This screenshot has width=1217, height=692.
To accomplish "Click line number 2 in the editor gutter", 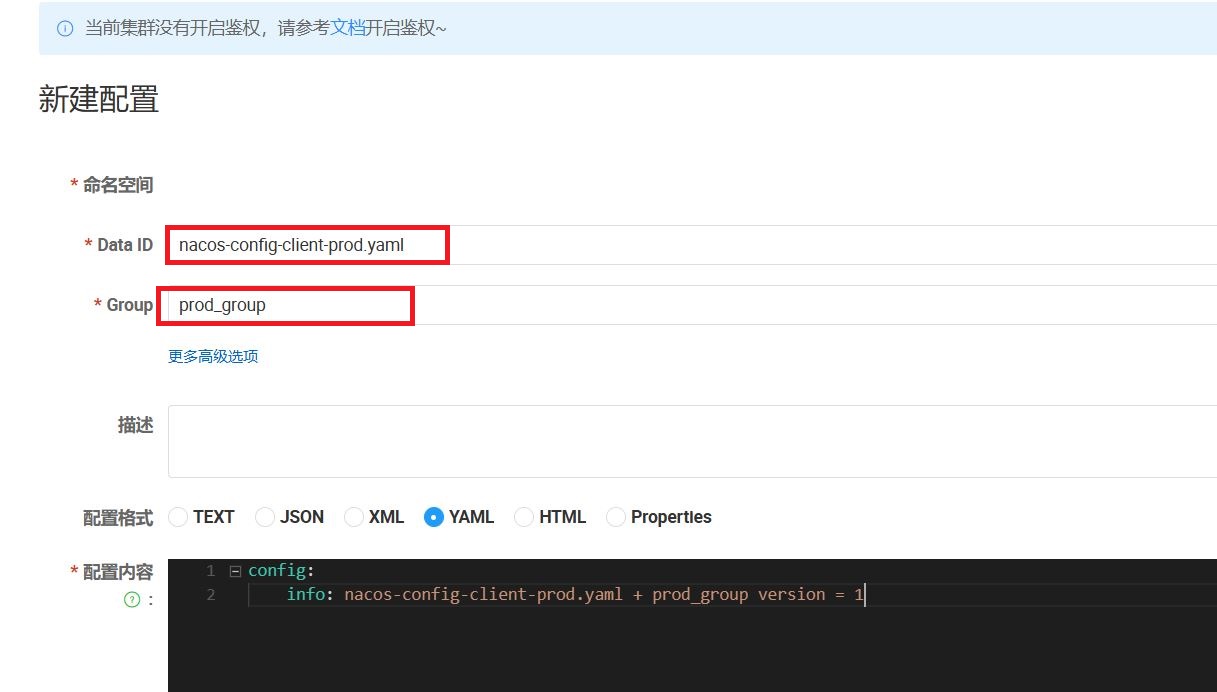I will [x=210, y=595].
